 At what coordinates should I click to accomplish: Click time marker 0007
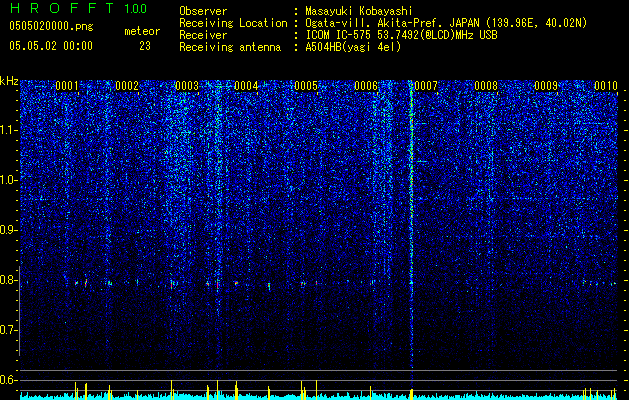426,86
